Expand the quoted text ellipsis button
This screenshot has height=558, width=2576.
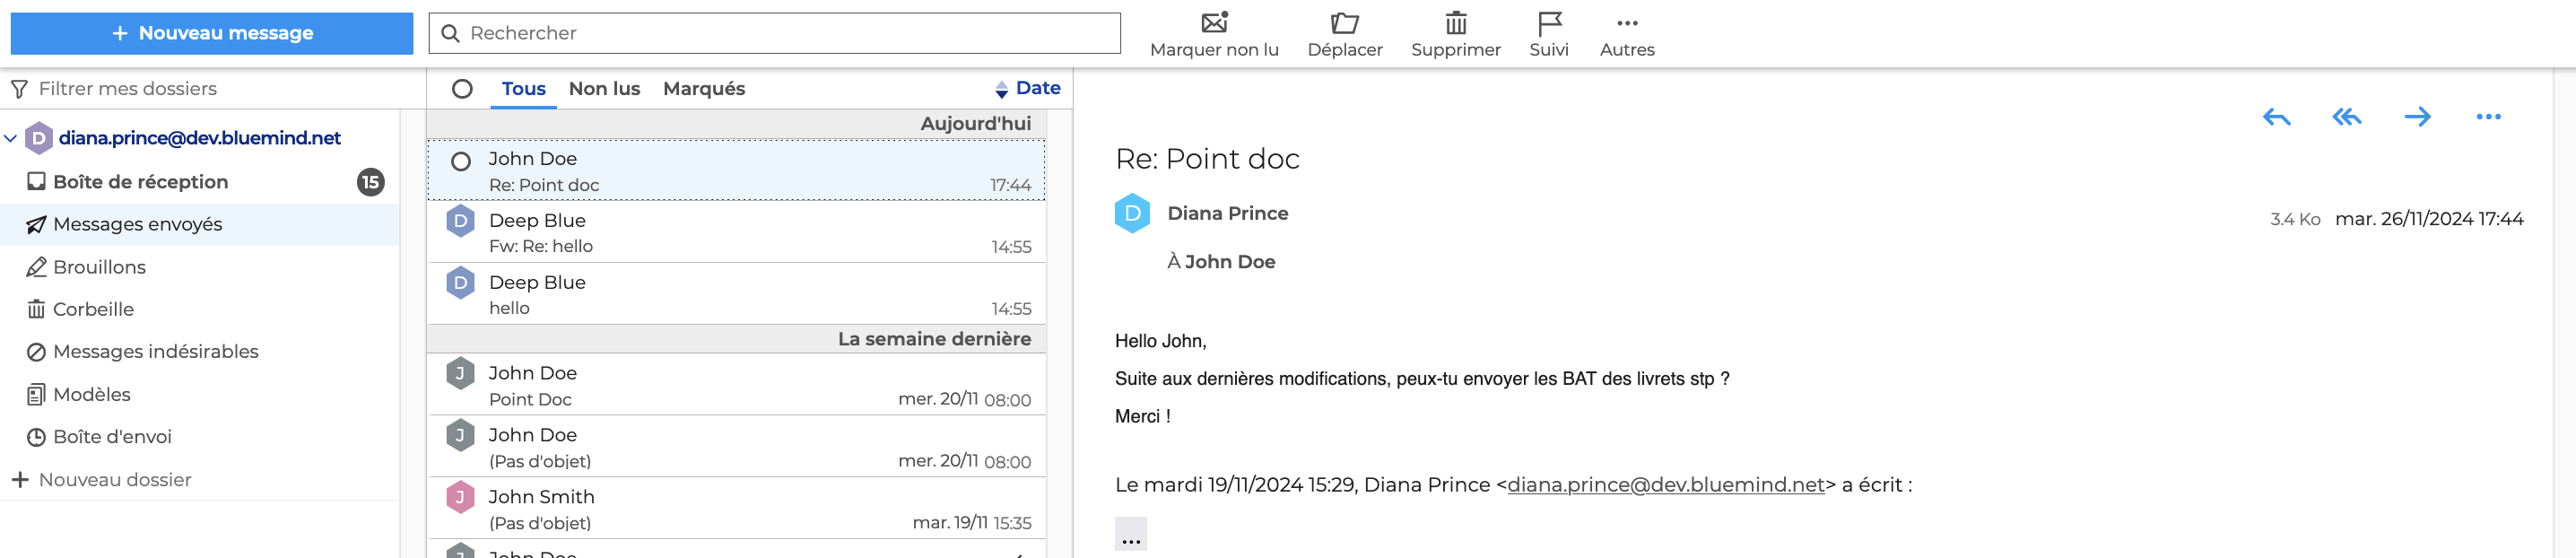pyautogui.click(x=1131, y=534)
